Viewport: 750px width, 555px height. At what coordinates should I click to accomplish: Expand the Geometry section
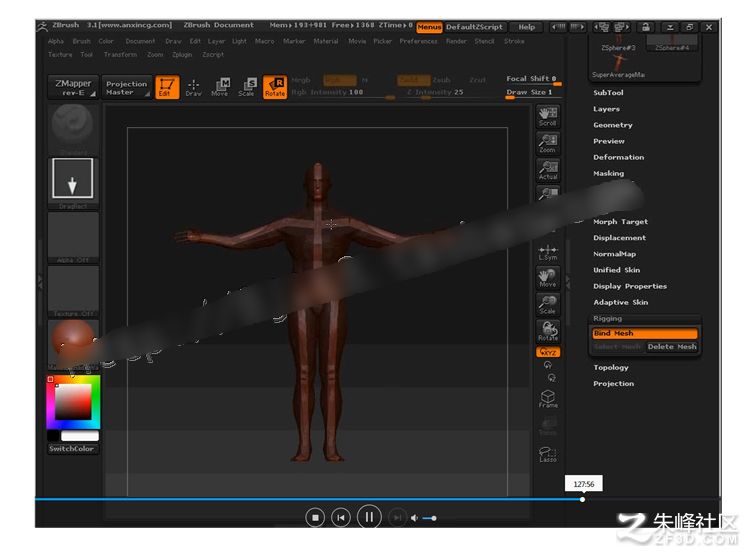613,125
